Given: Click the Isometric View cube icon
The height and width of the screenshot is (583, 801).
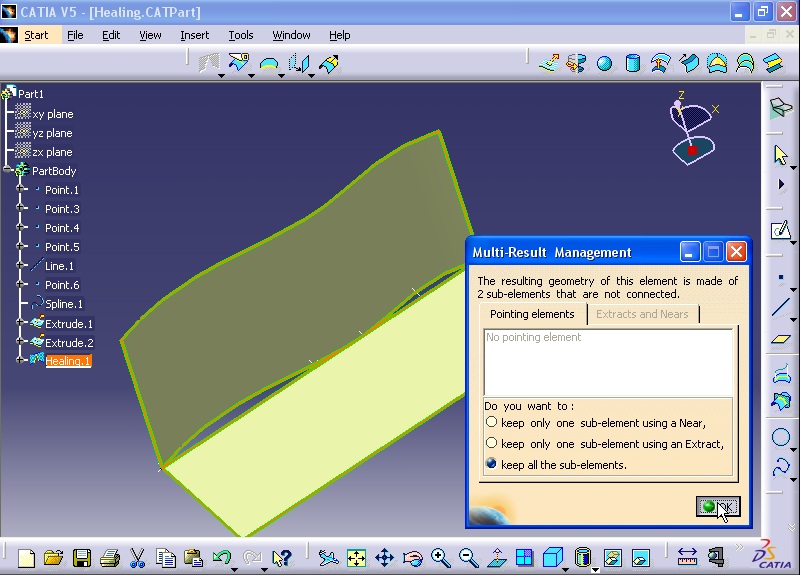Looking at the screenshot, I should pos(553,557).
